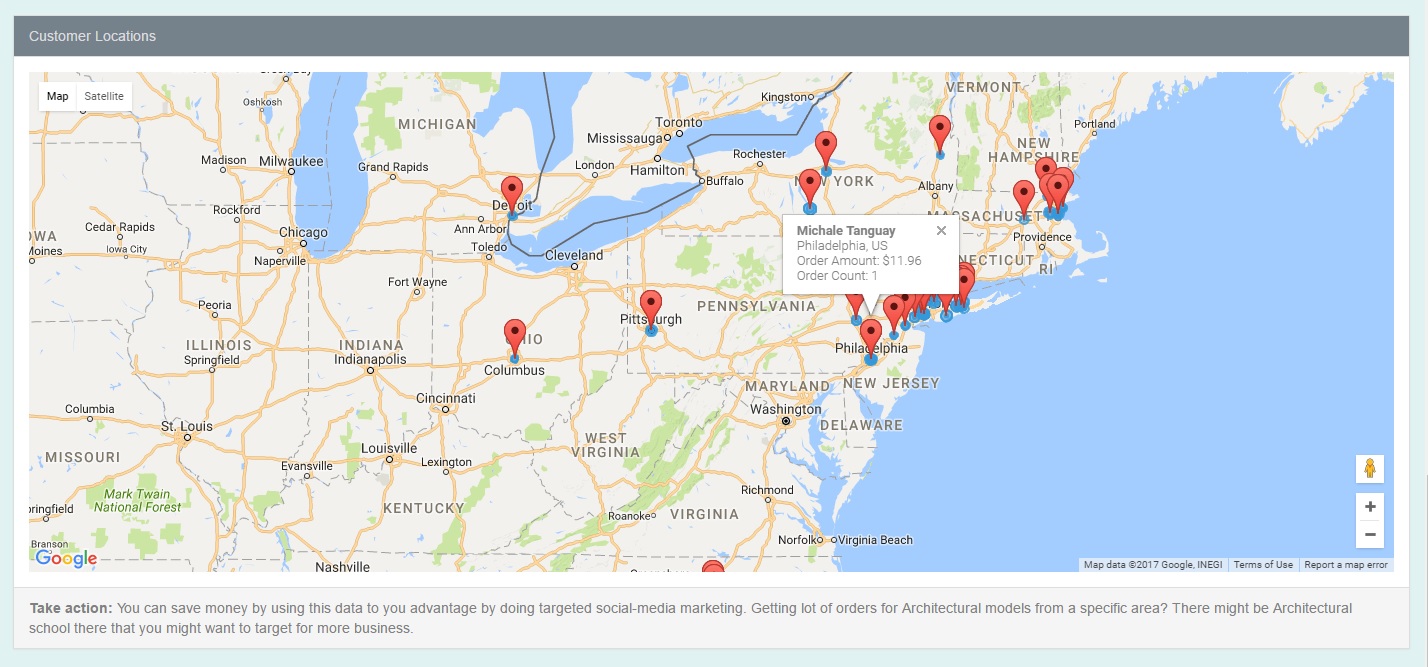This screenshot has height=667, width=1428.
Task: Click the Google logo on map
Action: 66,558
